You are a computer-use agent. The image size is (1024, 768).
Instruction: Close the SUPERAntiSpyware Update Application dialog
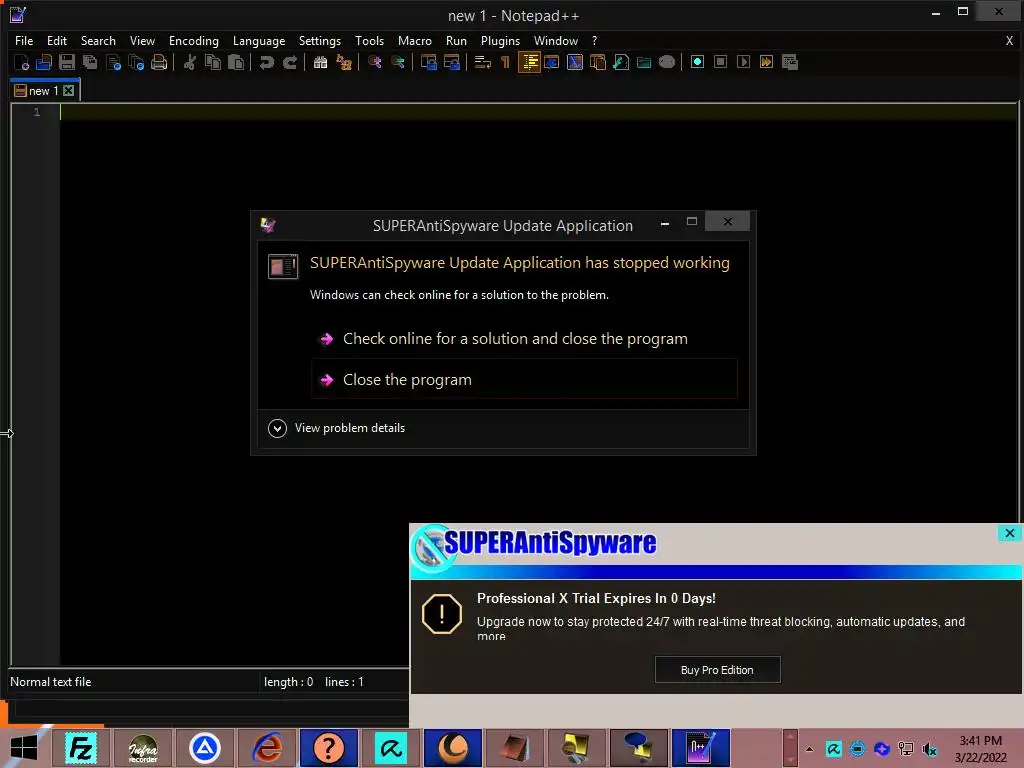click(x=728, y=222)
